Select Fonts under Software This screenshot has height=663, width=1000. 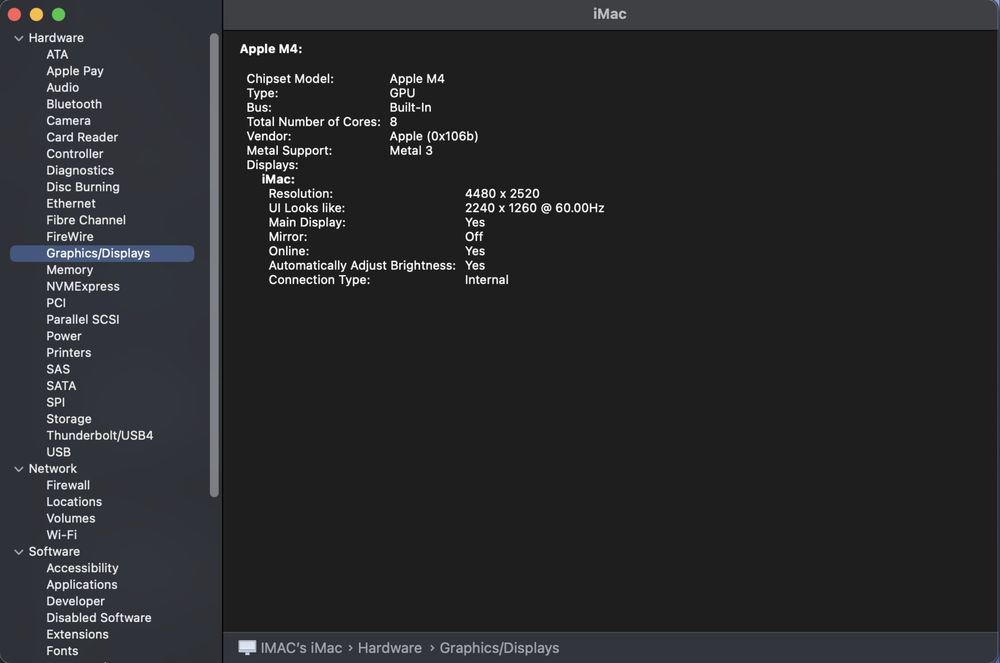tap(62, 652)
